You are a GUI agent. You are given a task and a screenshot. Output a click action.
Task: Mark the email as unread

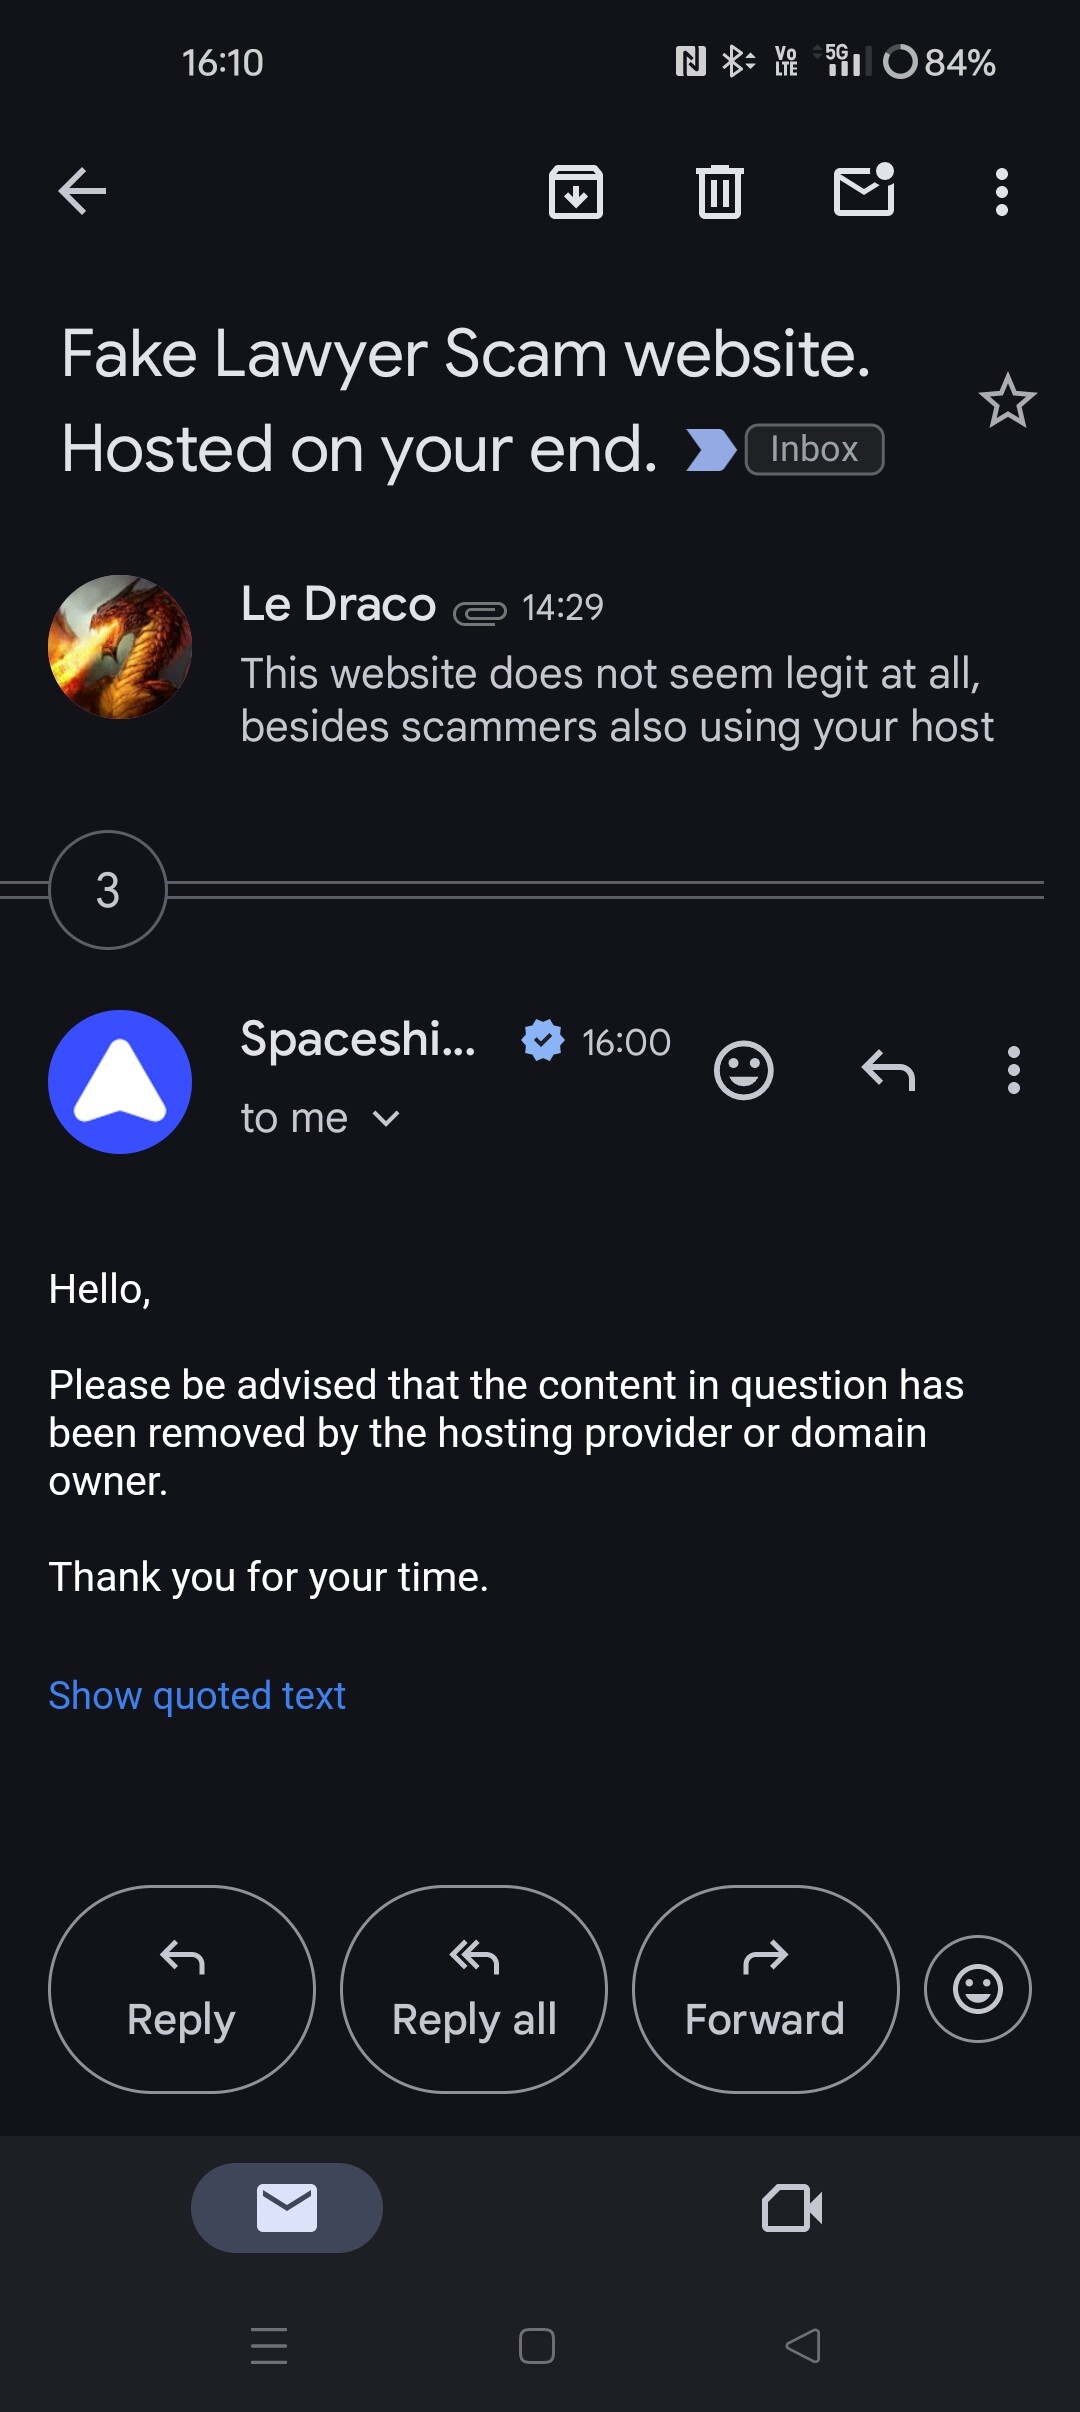(864, 191)
